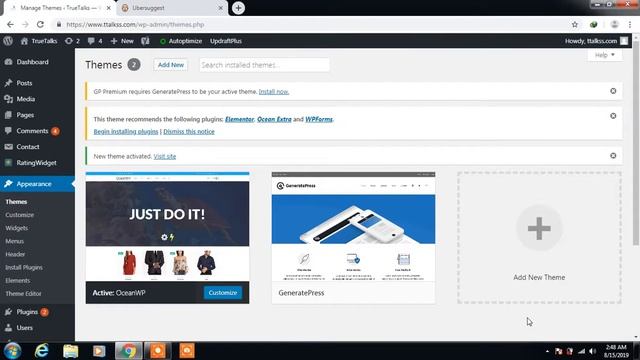Screen dimensions: 640x360
Task: Open Yoast SEO admin bar icon
Action: pyautogui.click(x=145, y=41)
